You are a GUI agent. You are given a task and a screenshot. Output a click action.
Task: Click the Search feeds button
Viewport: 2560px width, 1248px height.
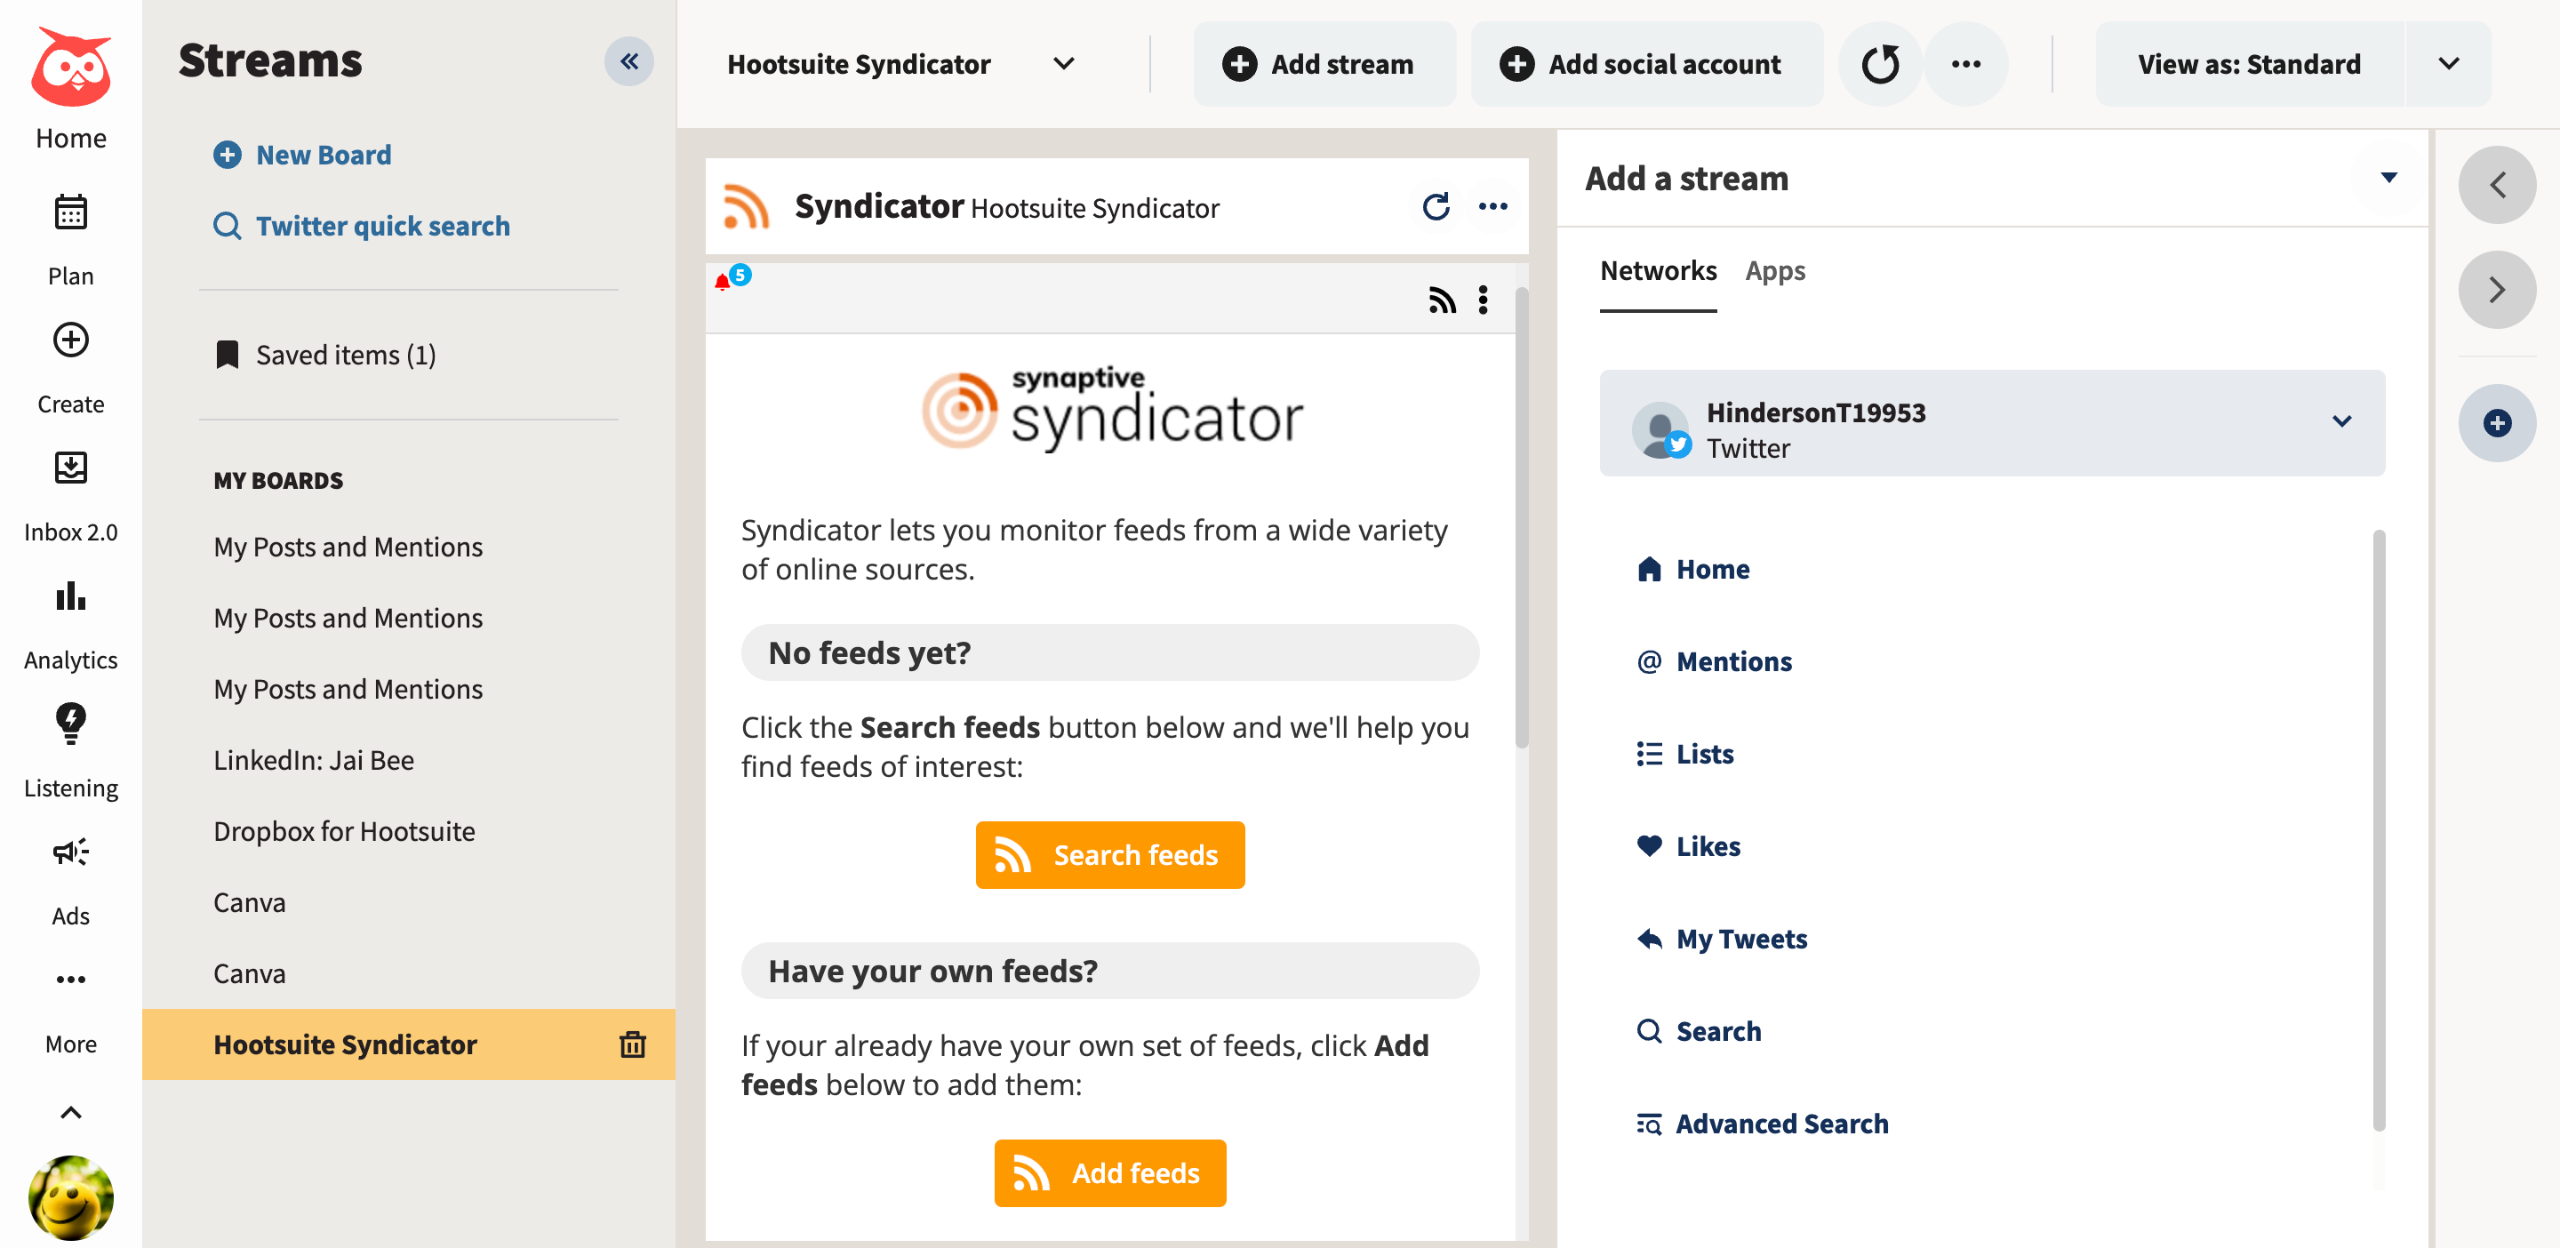(x=1110, y=855)
